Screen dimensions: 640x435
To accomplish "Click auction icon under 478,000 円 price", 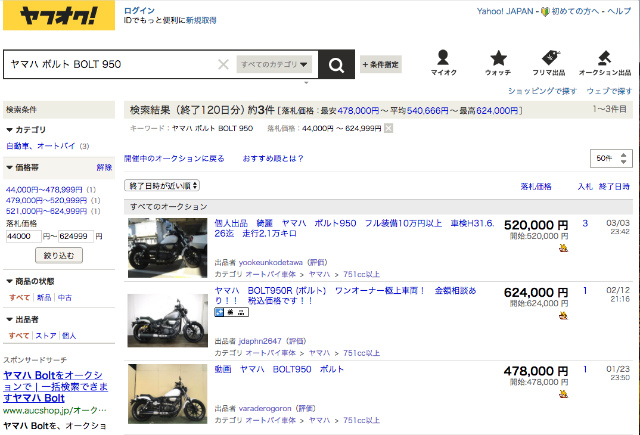I will coord(563,394).
